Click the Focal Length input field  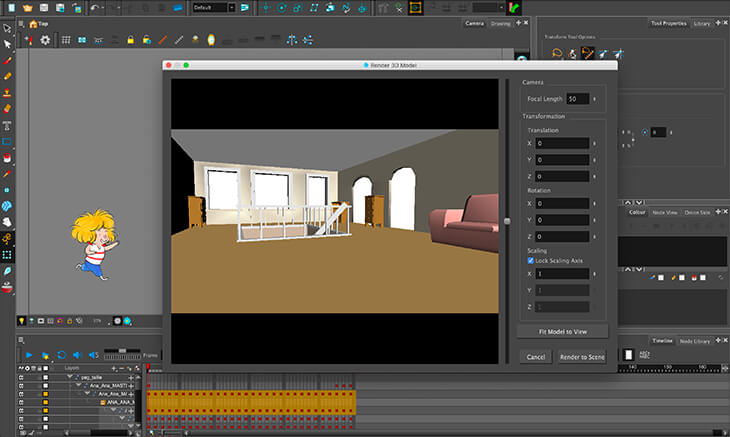[x=578, y=99]
